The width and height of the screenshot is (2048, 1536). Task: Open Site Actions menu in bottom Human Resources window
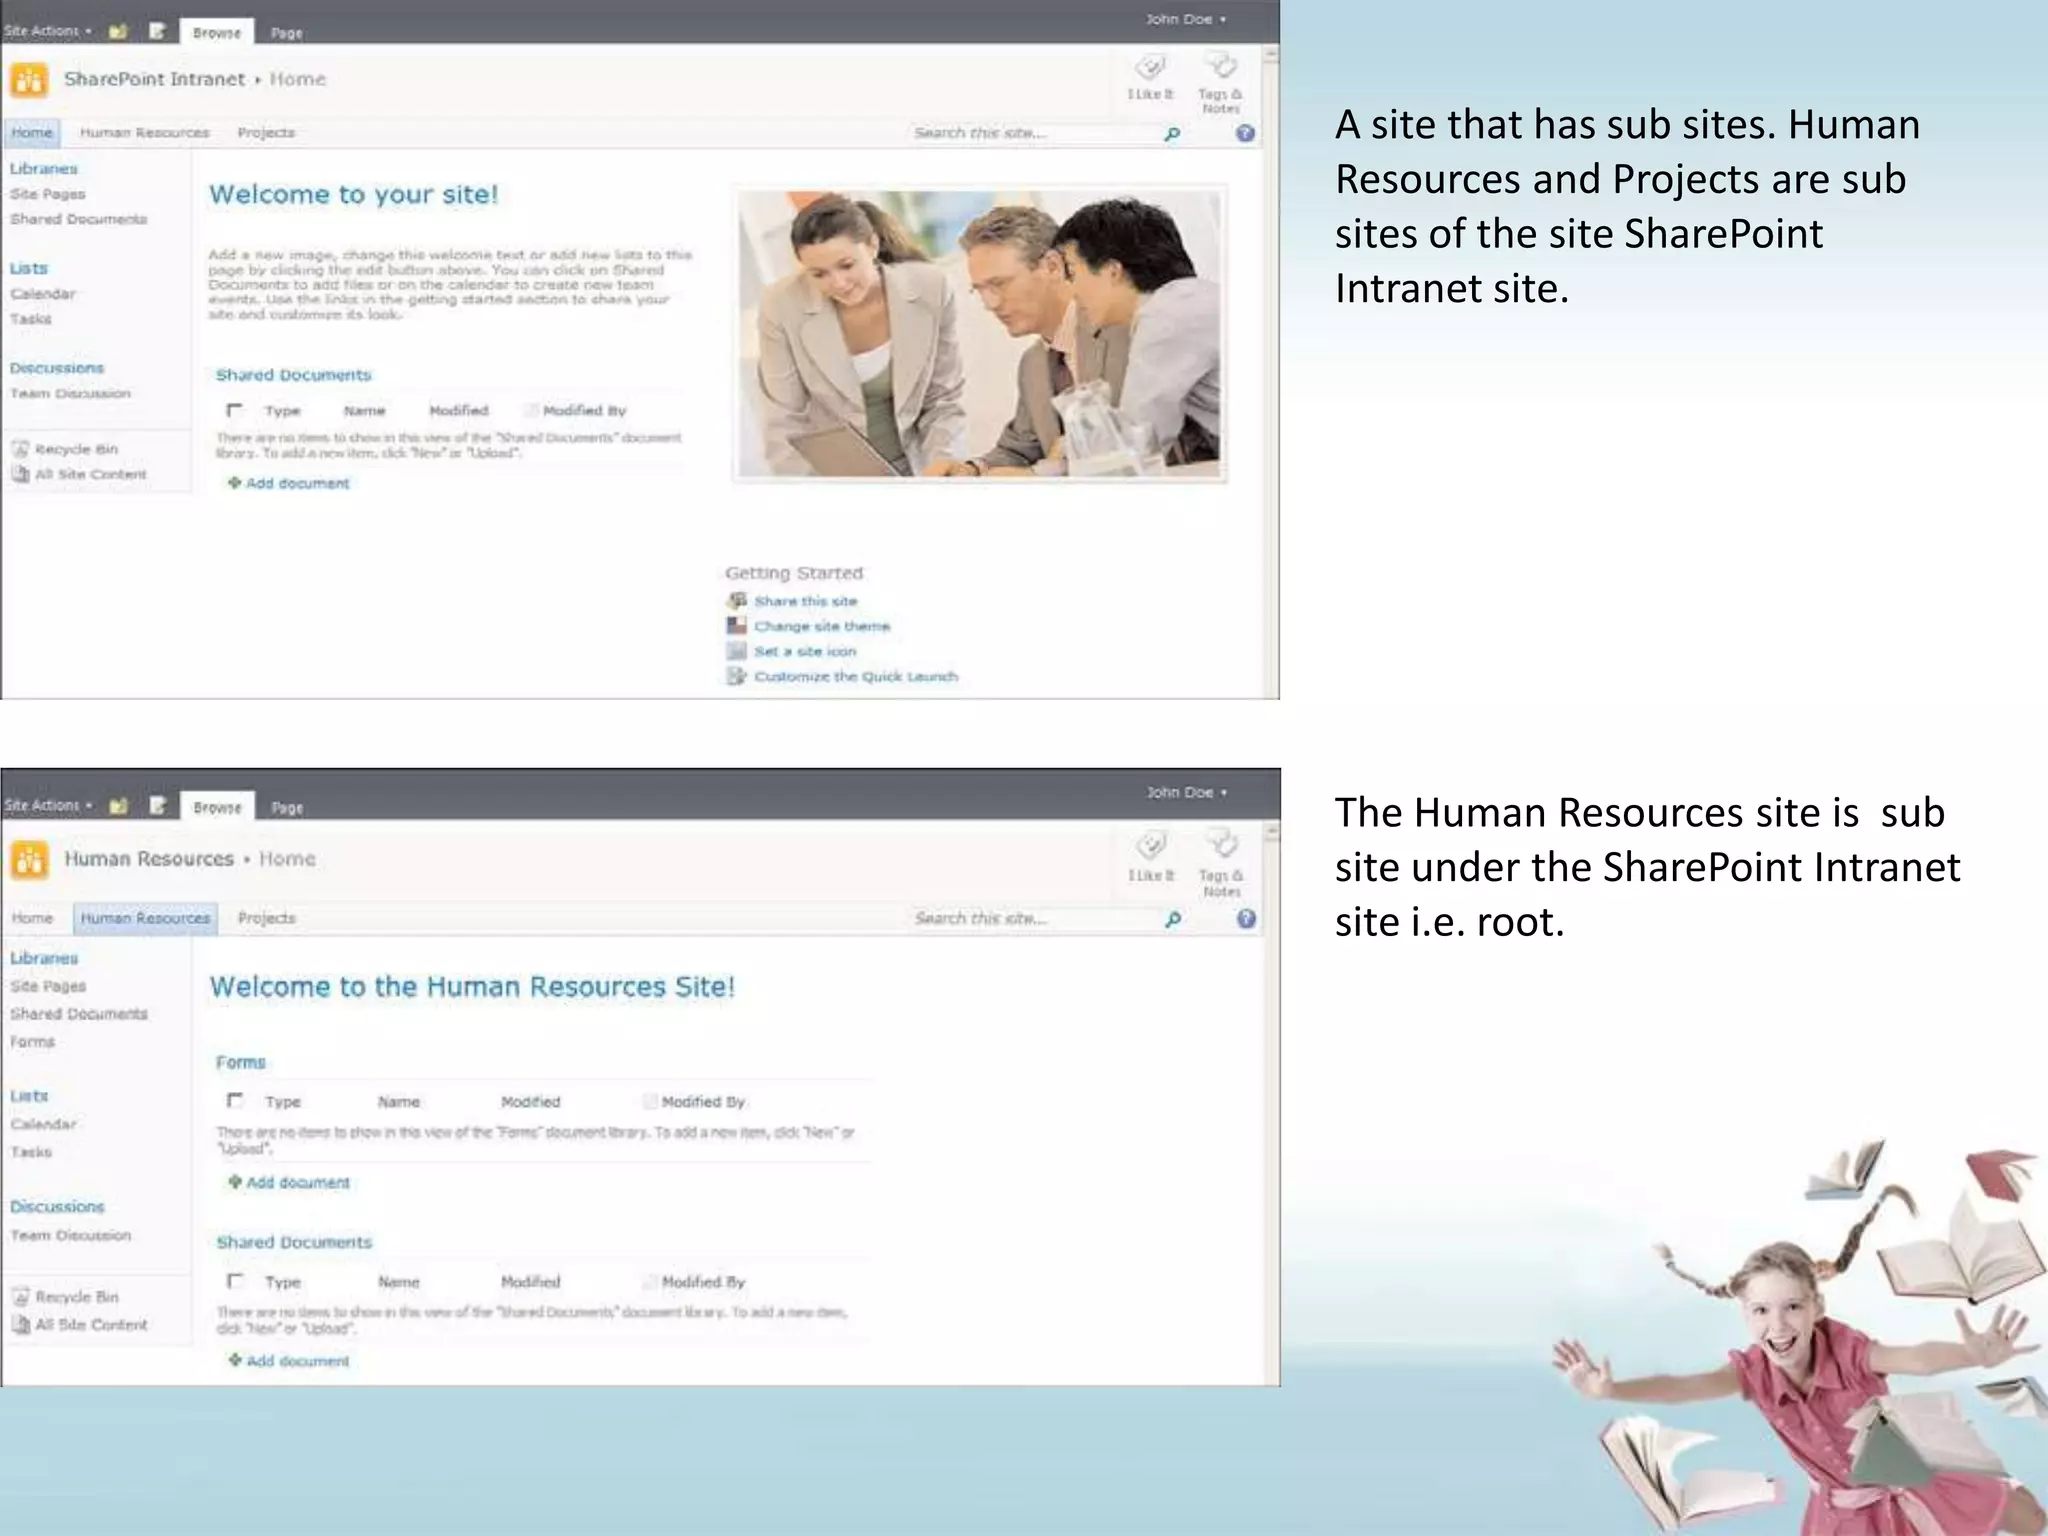coord(47,805)
